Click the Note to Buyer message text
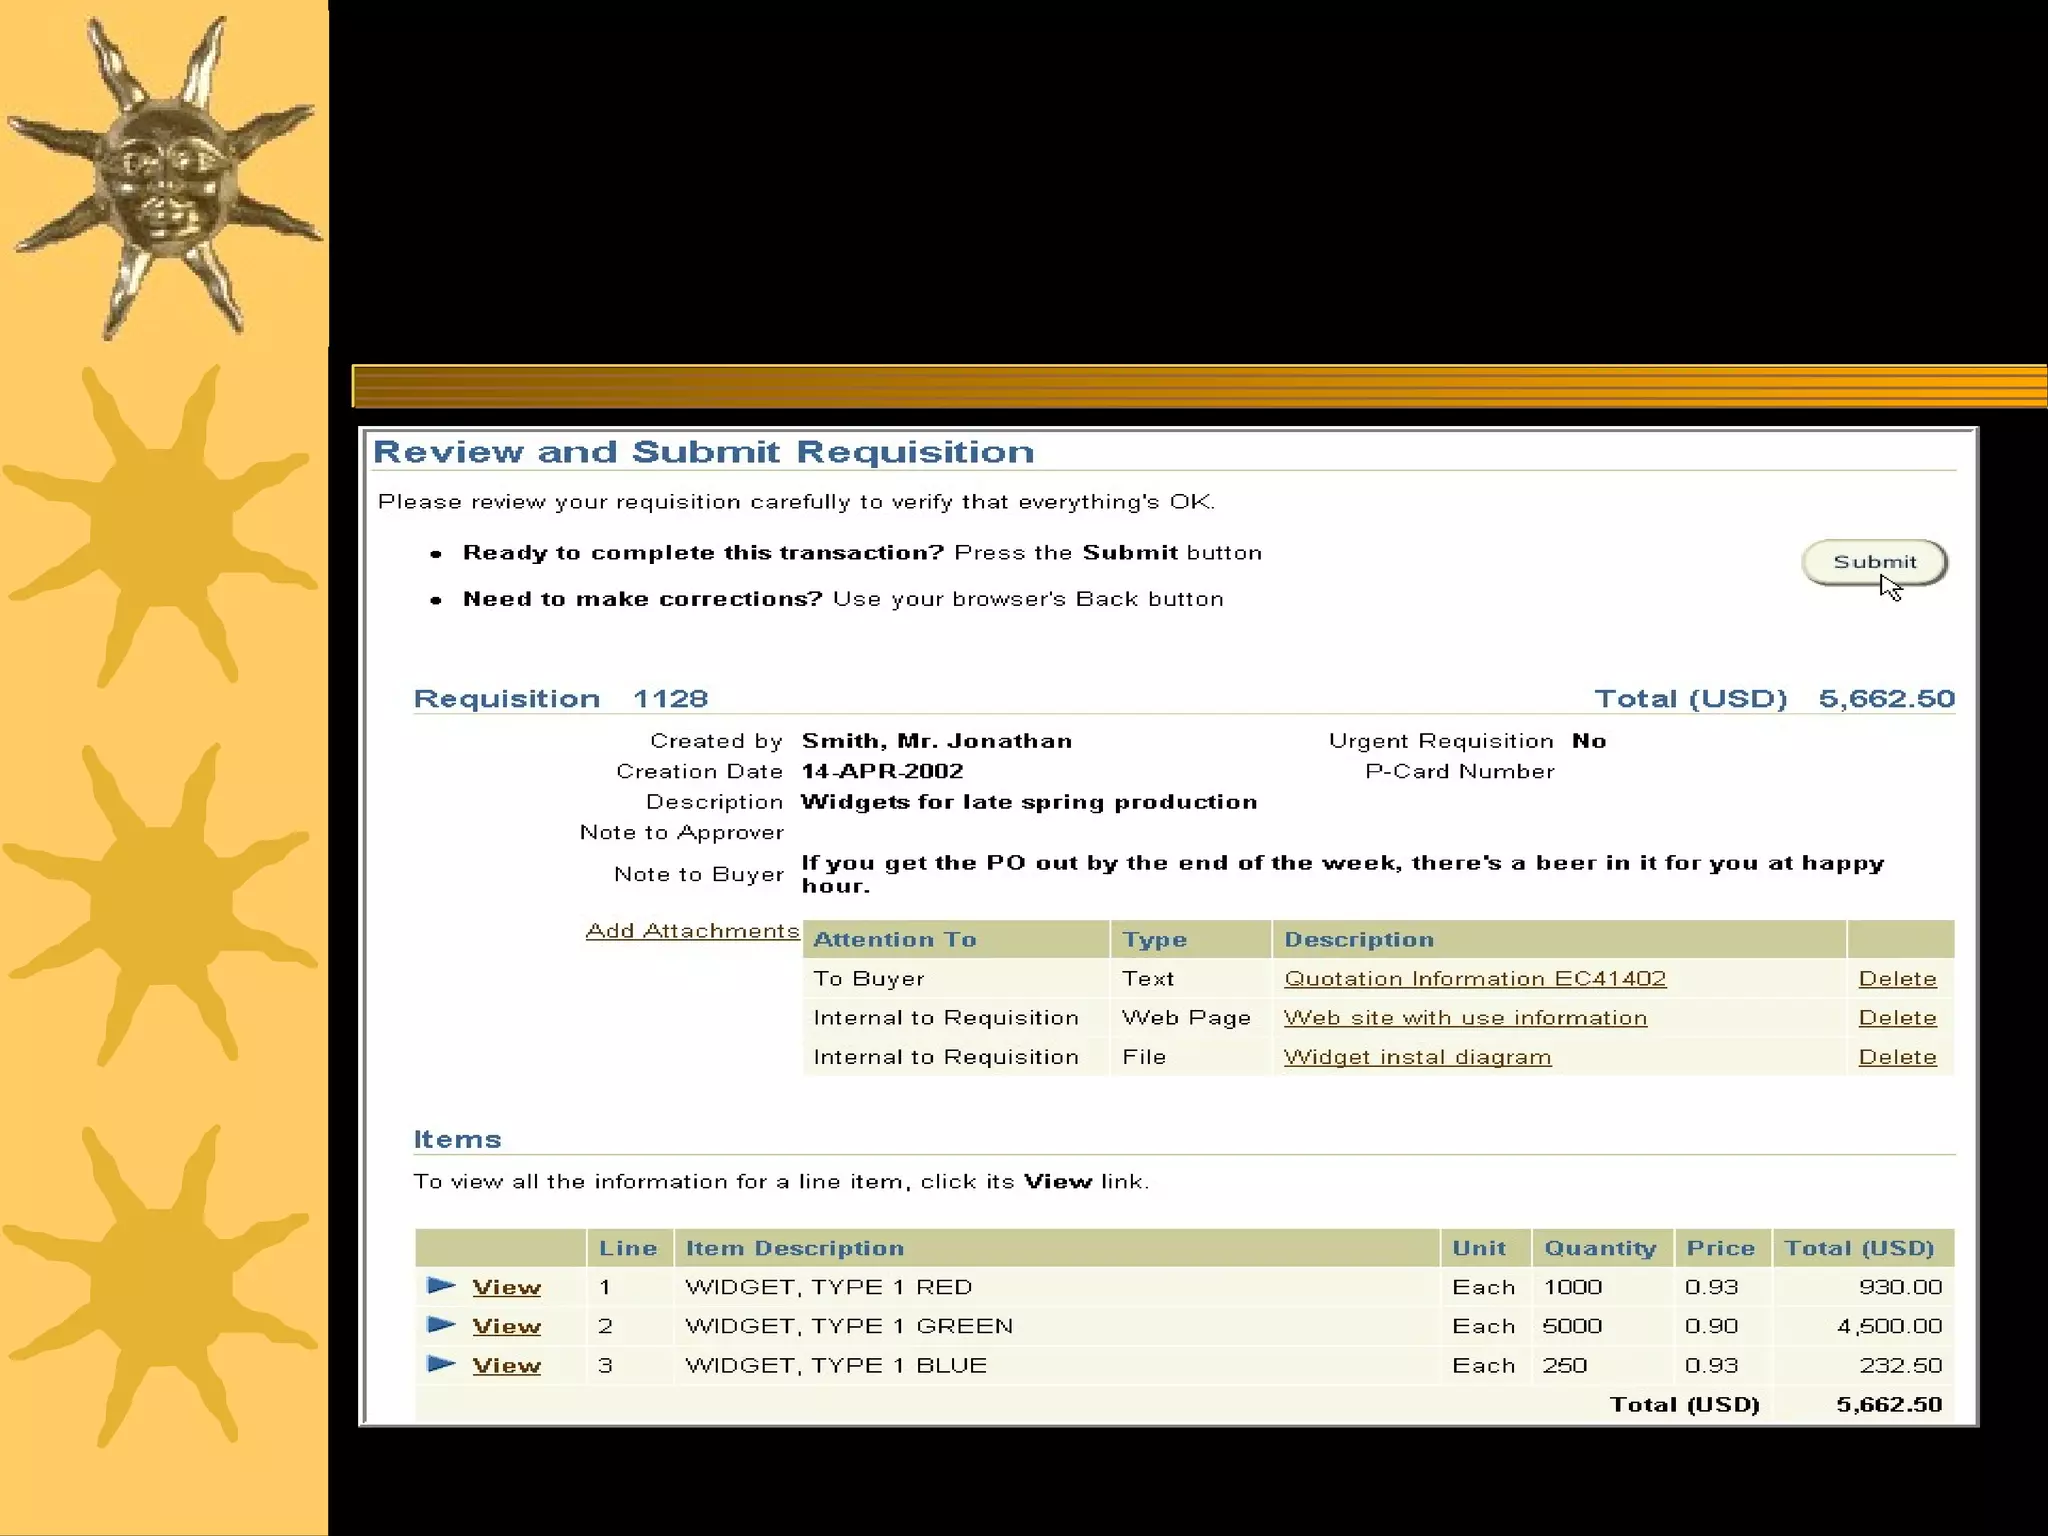 pos(1343,874)
